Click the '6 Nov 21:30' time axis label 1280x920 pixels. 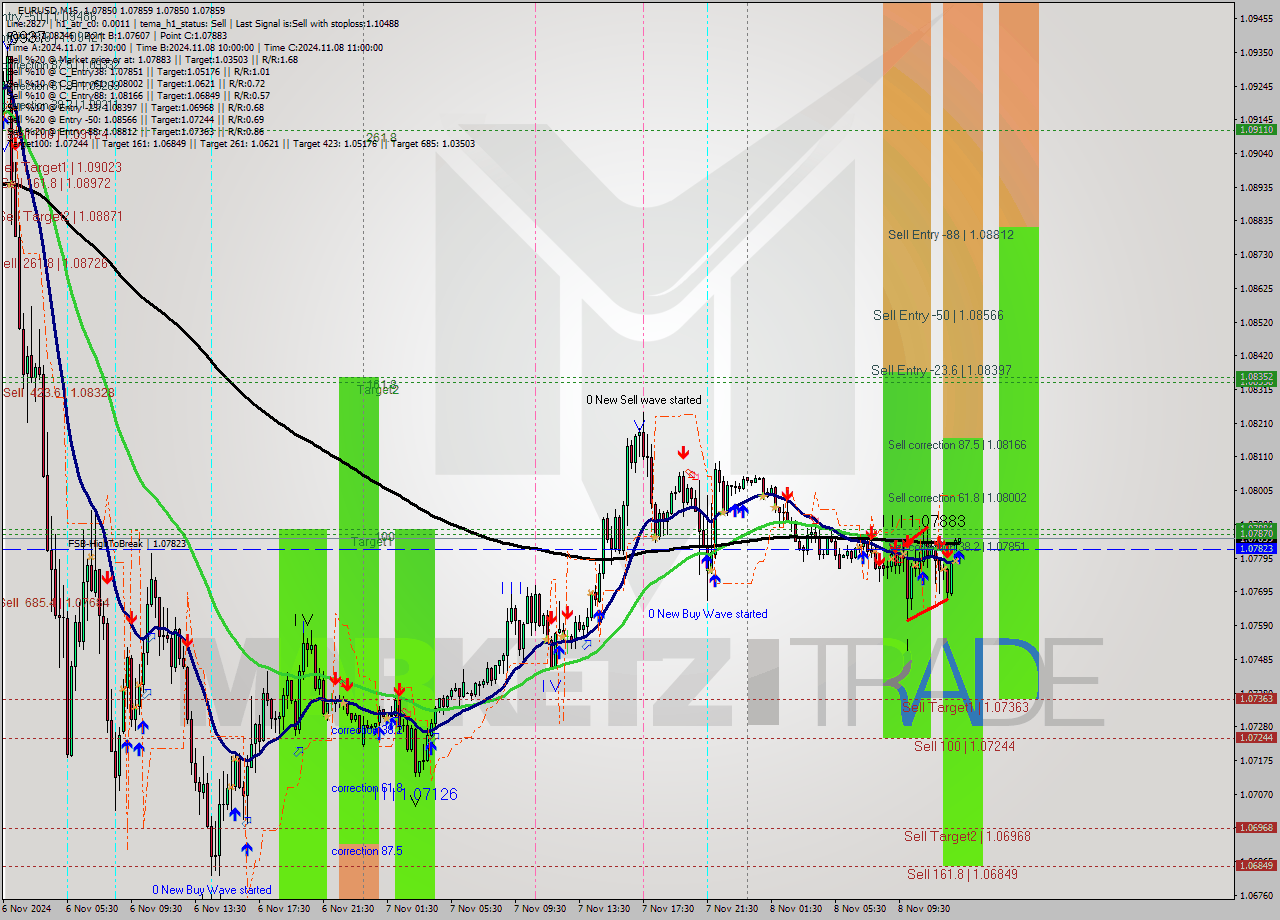tap(349, 909)
